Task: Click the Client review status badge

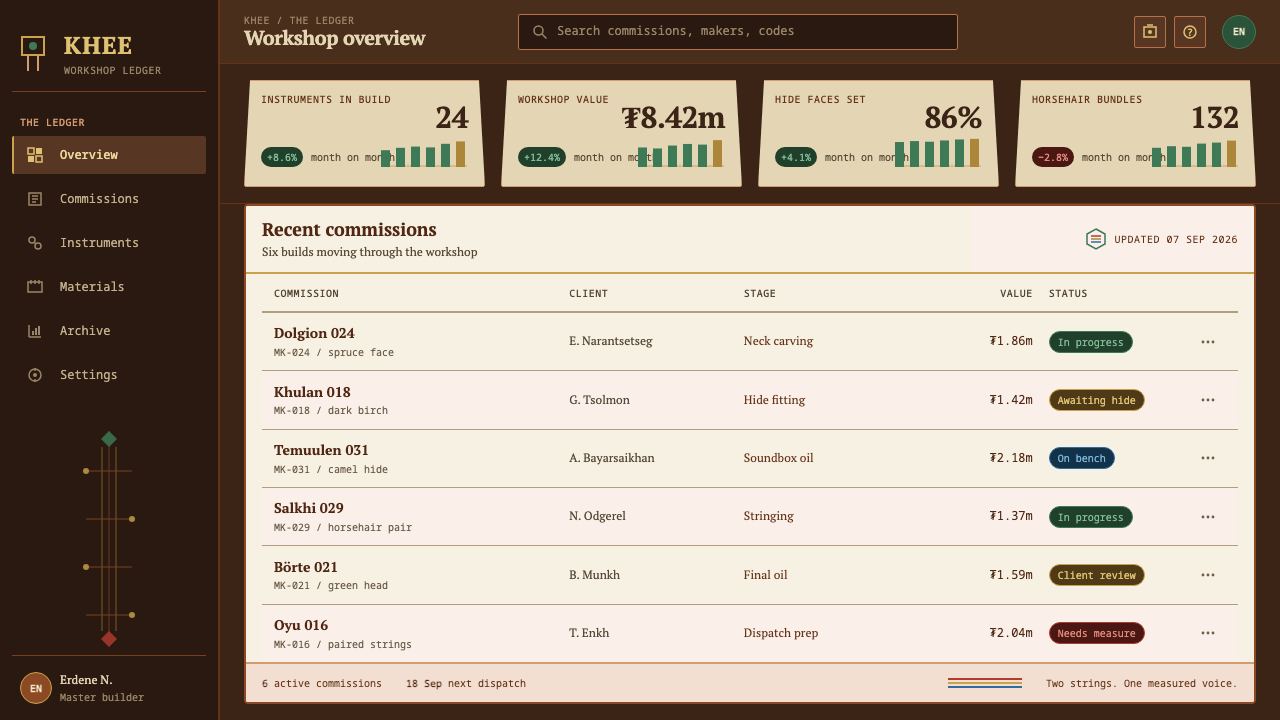Action: [x=1097, y=575]
